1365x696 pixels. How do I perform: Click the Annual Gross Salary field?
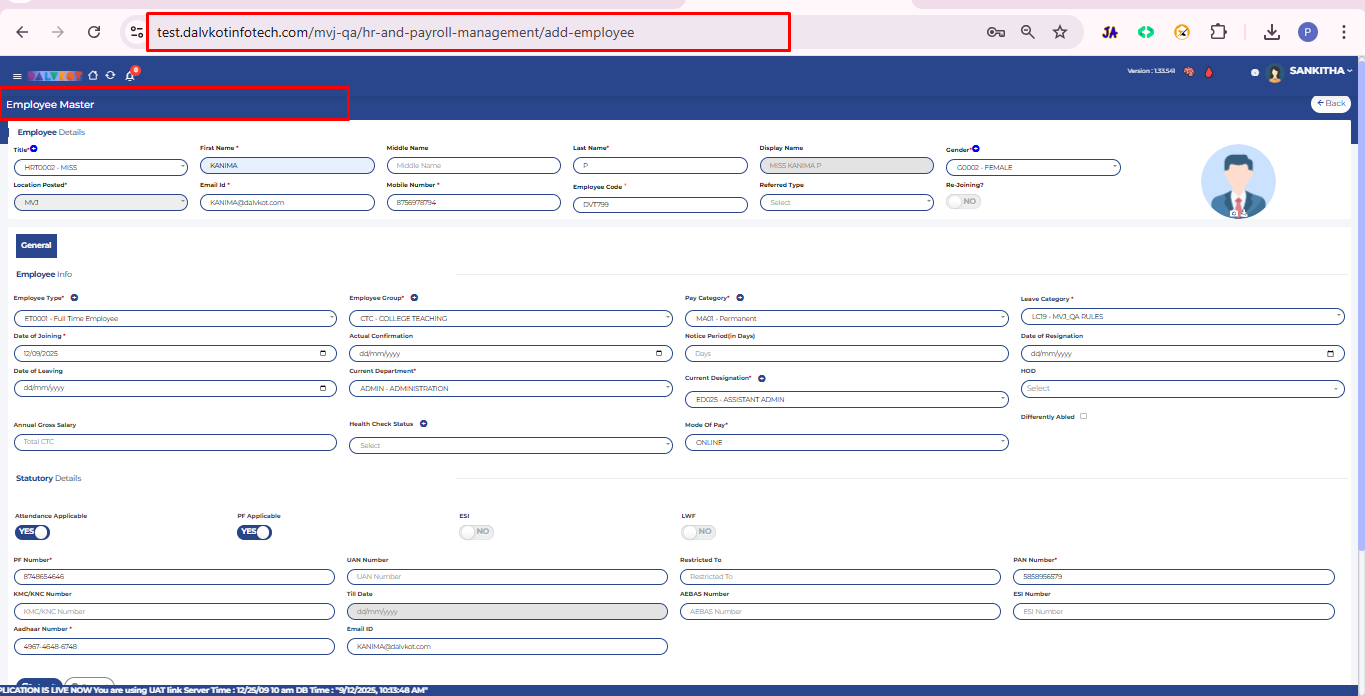[175, 442]
